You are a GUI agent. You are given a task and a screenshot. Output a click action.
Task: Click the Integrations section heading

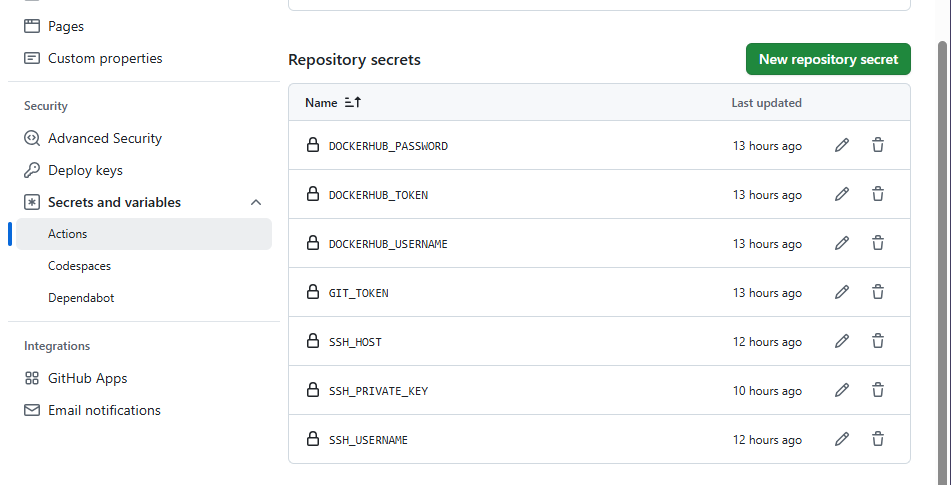57,346
